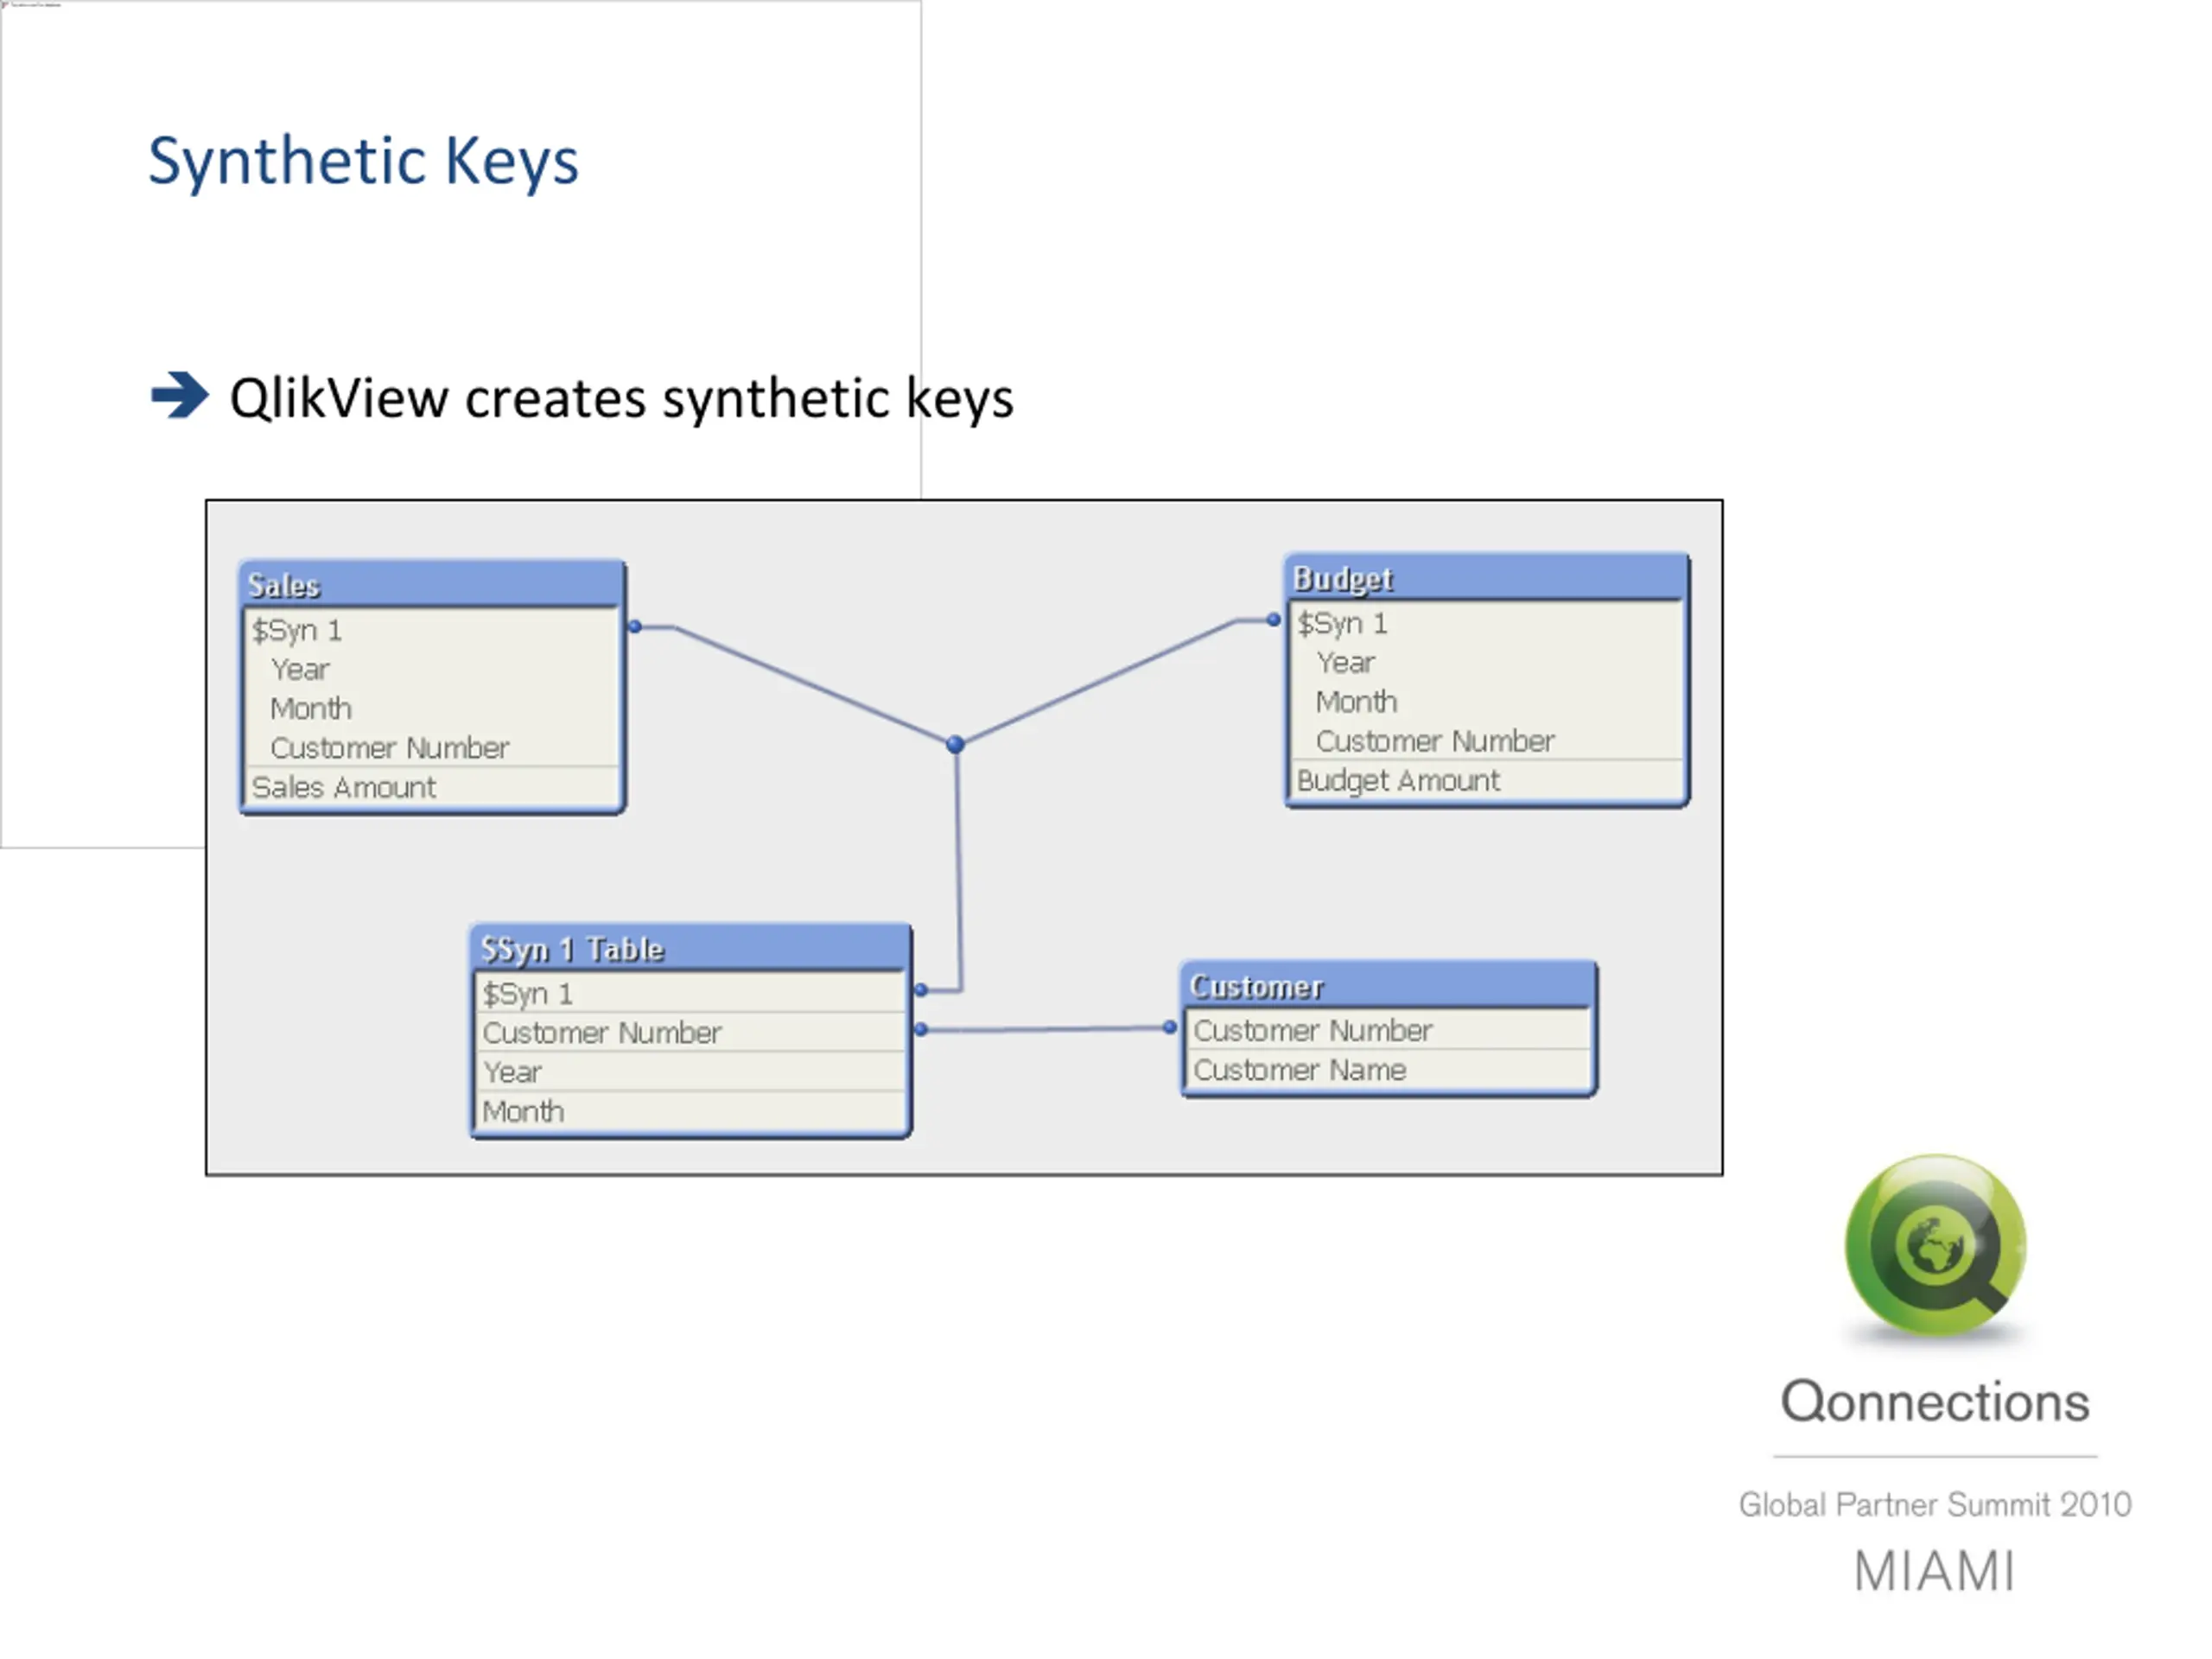
Task: Select Year field in Budget table
Action: point(1486,662)
